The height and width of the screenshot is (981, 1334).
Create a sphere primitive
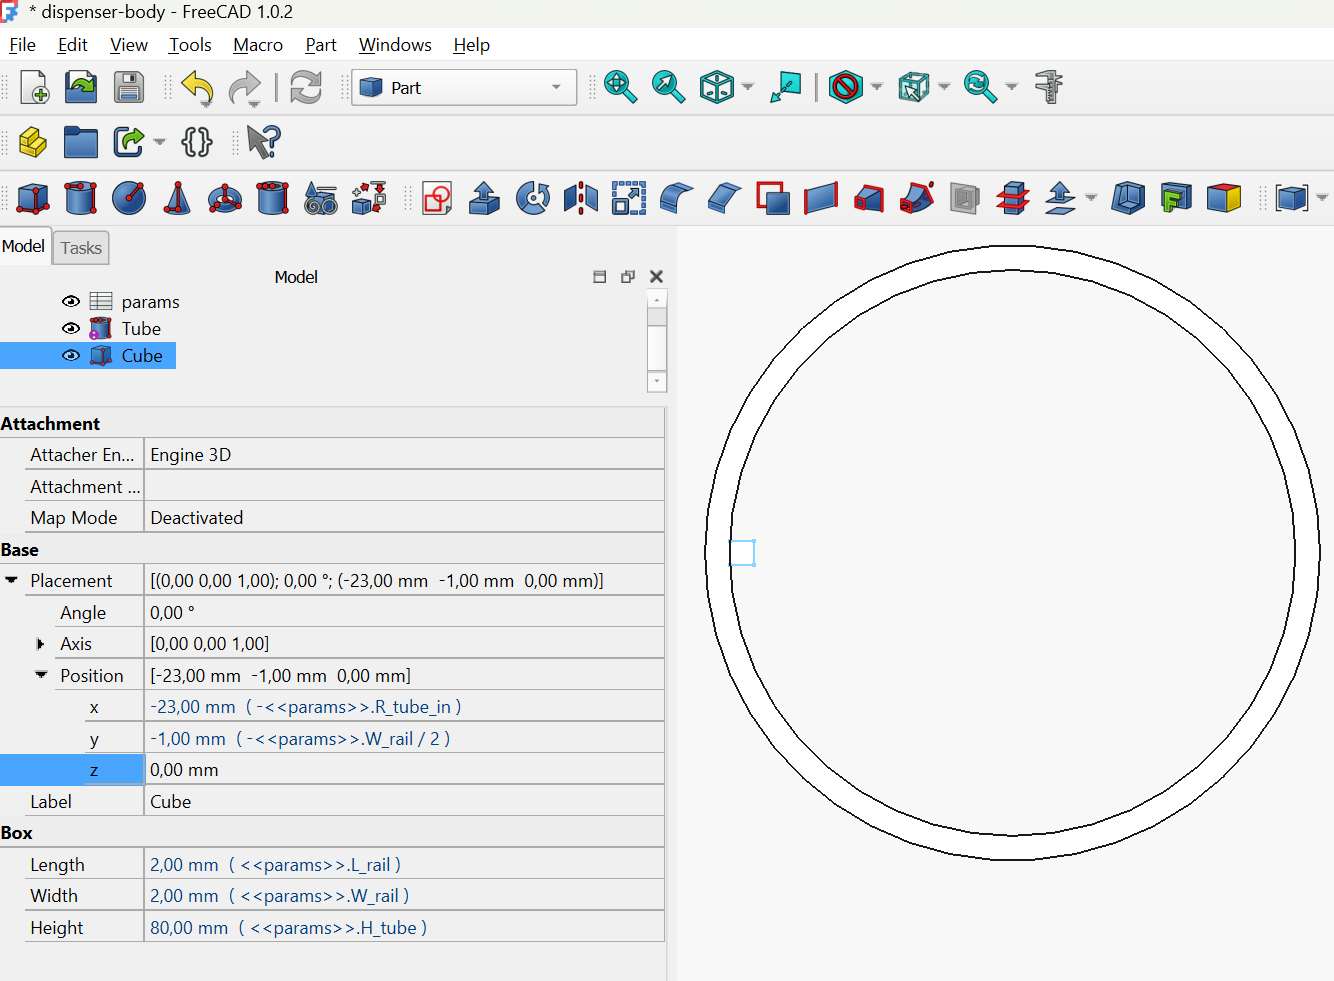129,198
